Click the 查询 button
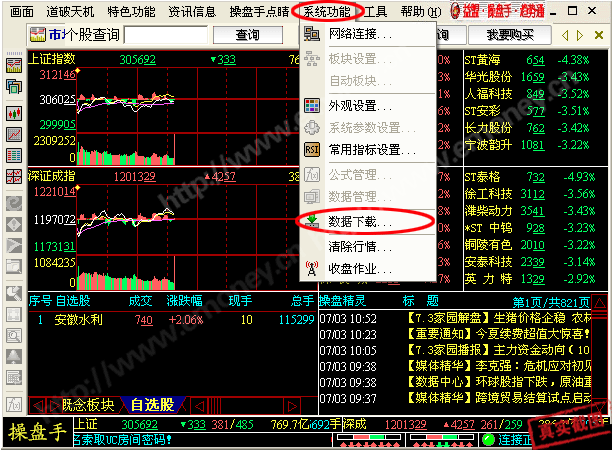This screenshot has height=450, width=612. click(x=248, y=35)
